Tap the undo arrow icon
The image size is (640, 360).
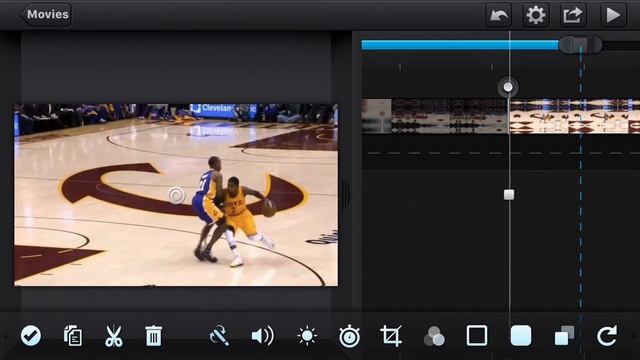(499, 15)
